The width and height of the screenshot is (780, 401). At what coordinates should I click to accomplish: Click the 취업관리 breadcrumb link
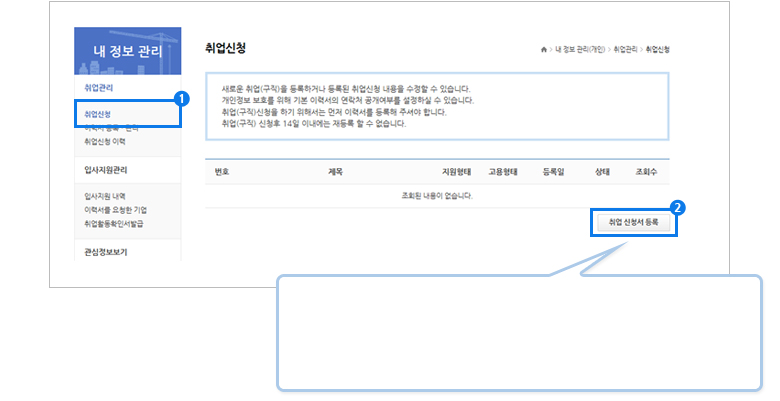coord(625,49)
